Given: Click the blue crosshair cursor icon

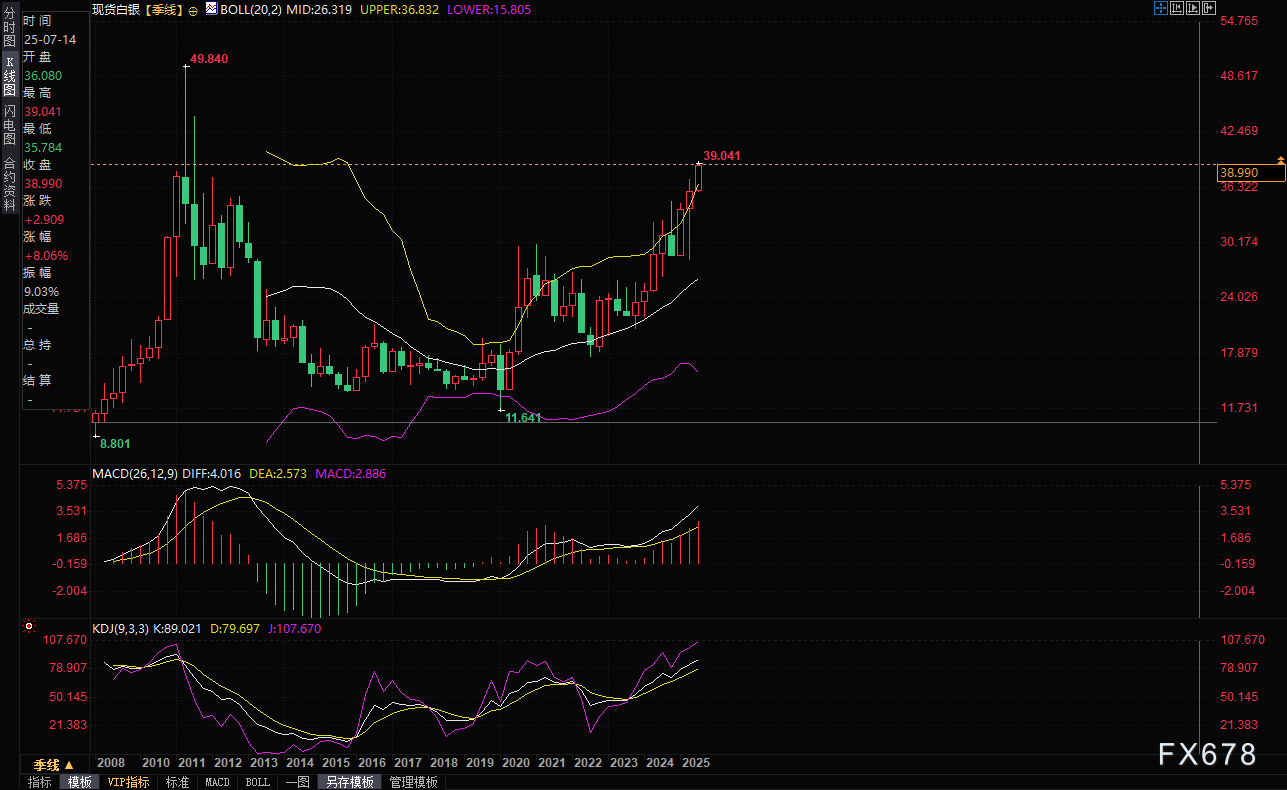Looking at the screenshot, I should (1160, 9).
